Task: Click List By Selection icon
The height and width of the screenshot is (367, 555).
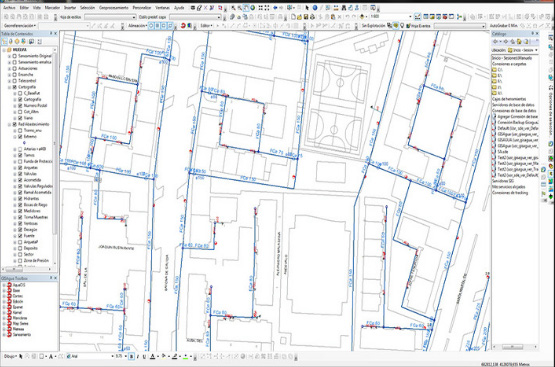Action: pos(23,41)
